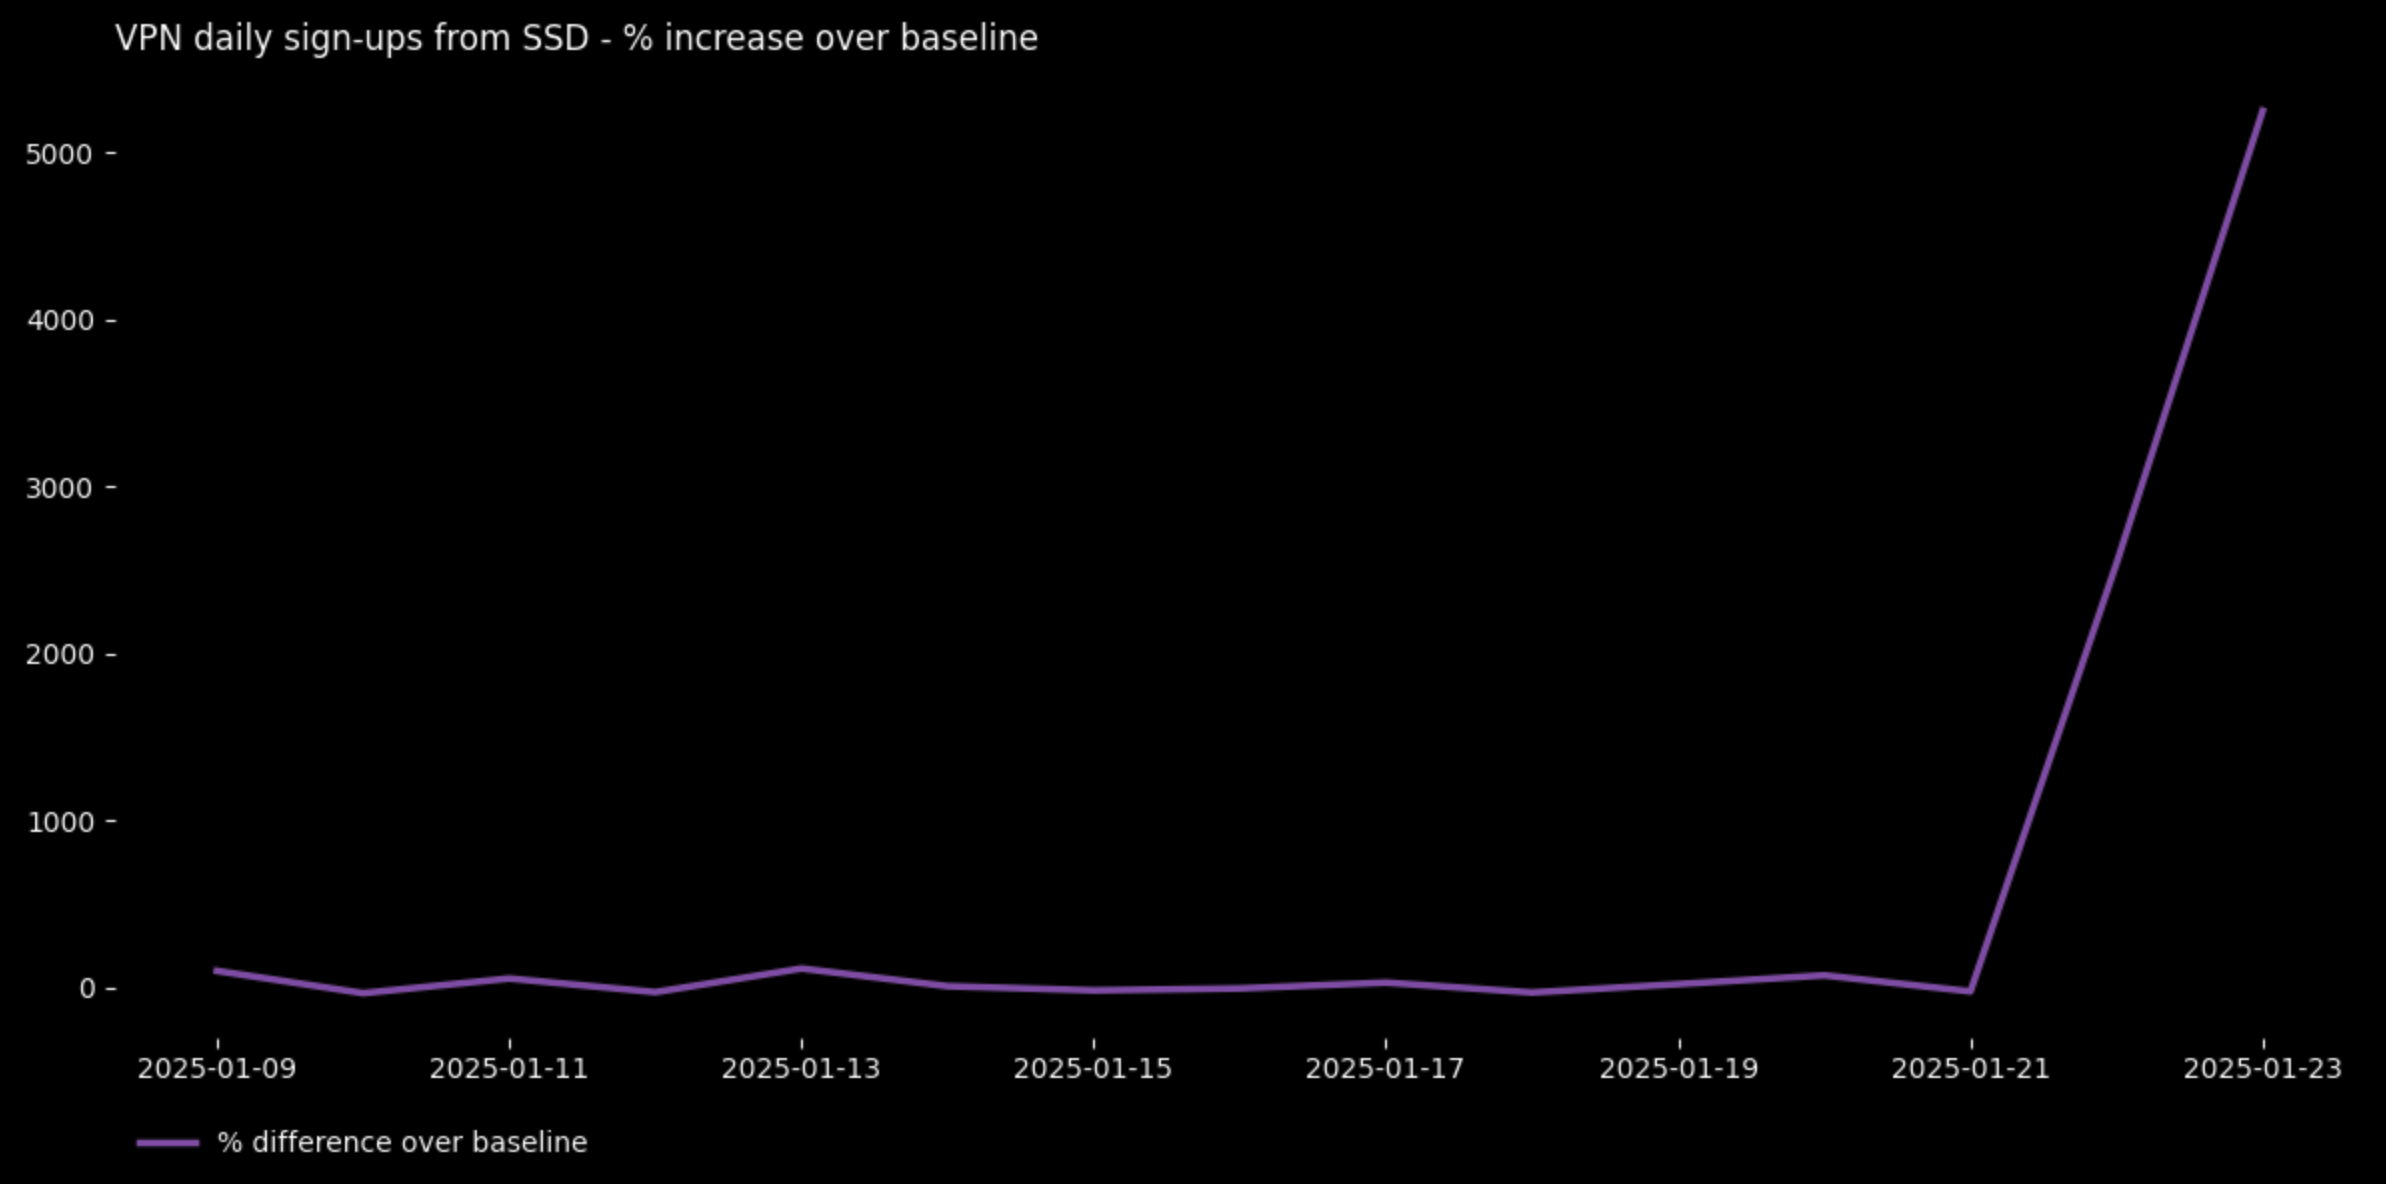The width and height of the screenshot is (2386, 1184).
Task: Click the 2025-01-21 x-axis date
Action: click(x=1971, y=1069)
